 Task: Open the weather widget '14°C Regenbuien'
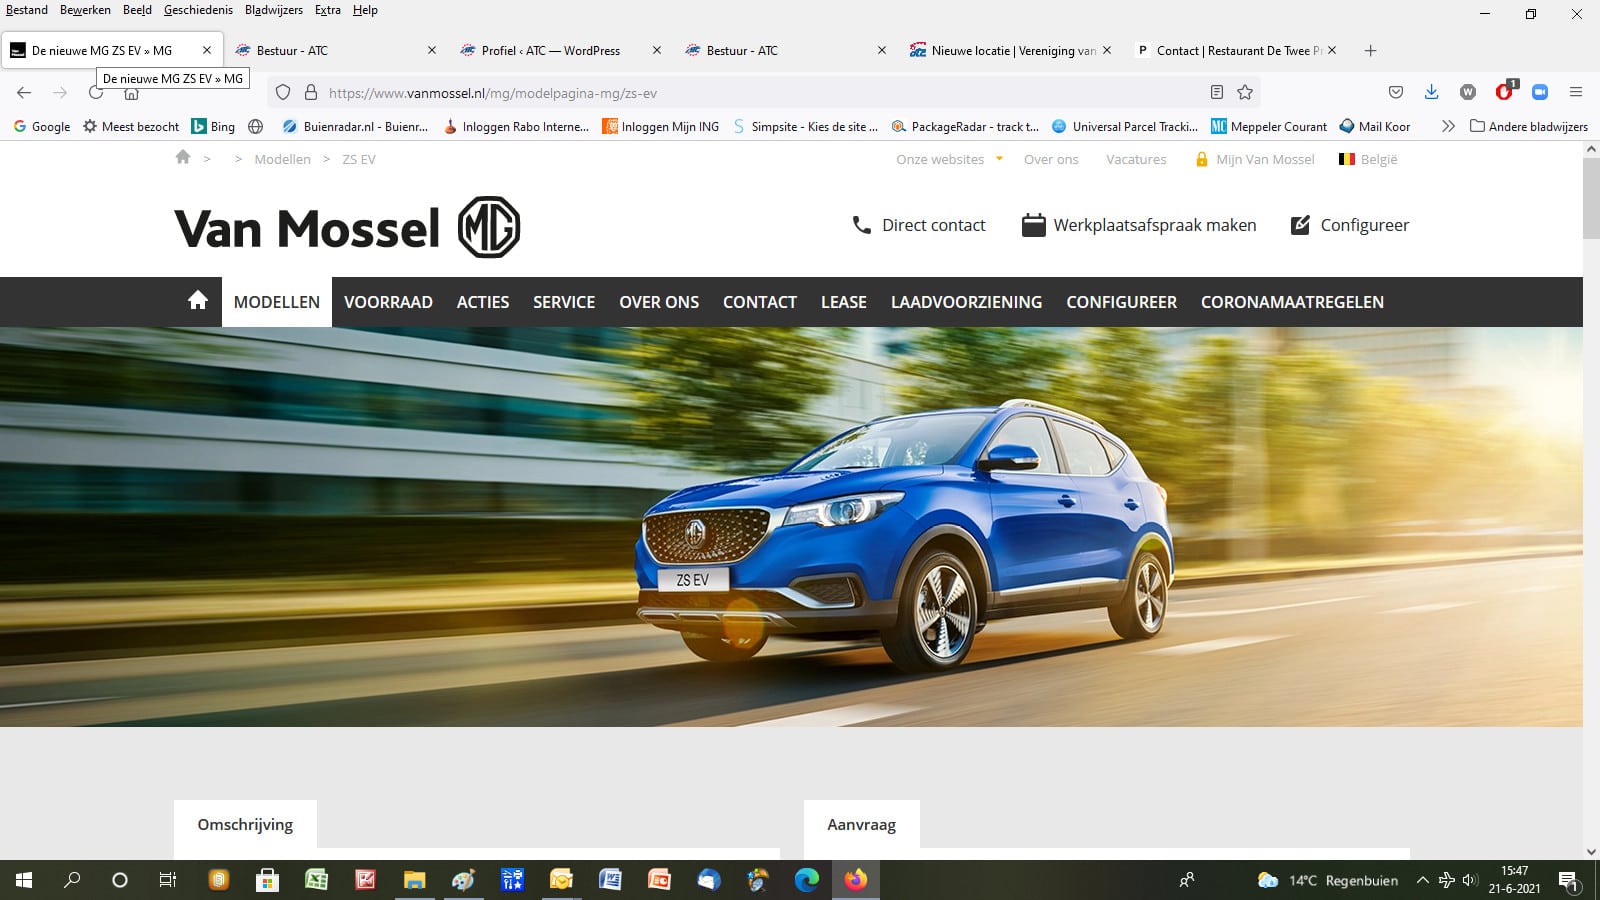pyautogui.click(x=1327, y=880)
